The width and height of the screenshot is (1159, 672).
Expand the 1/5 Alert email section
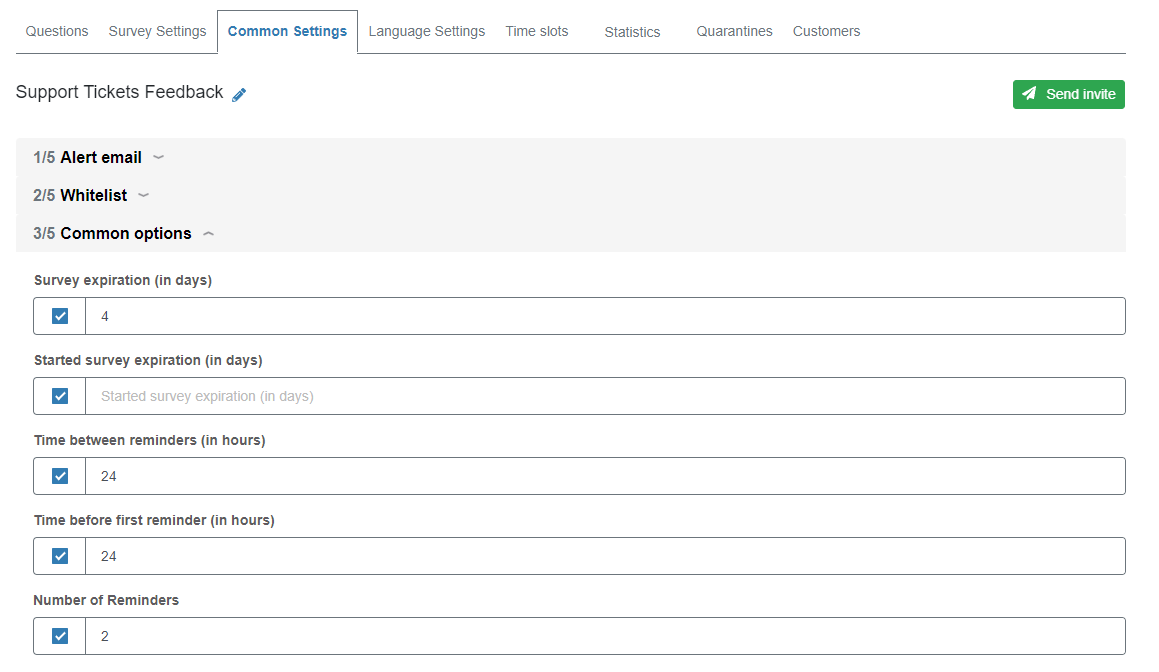(571, 157)
